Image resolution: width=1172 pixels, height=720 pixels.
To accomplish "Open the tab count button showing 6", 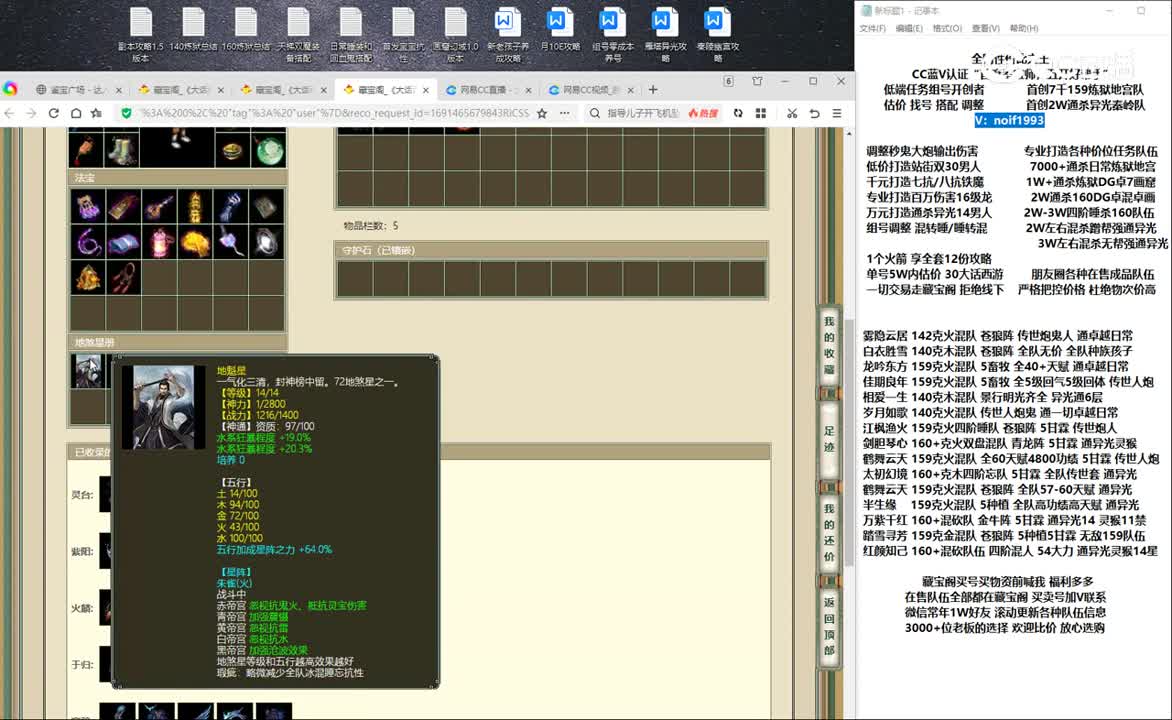I will (728, 81).
